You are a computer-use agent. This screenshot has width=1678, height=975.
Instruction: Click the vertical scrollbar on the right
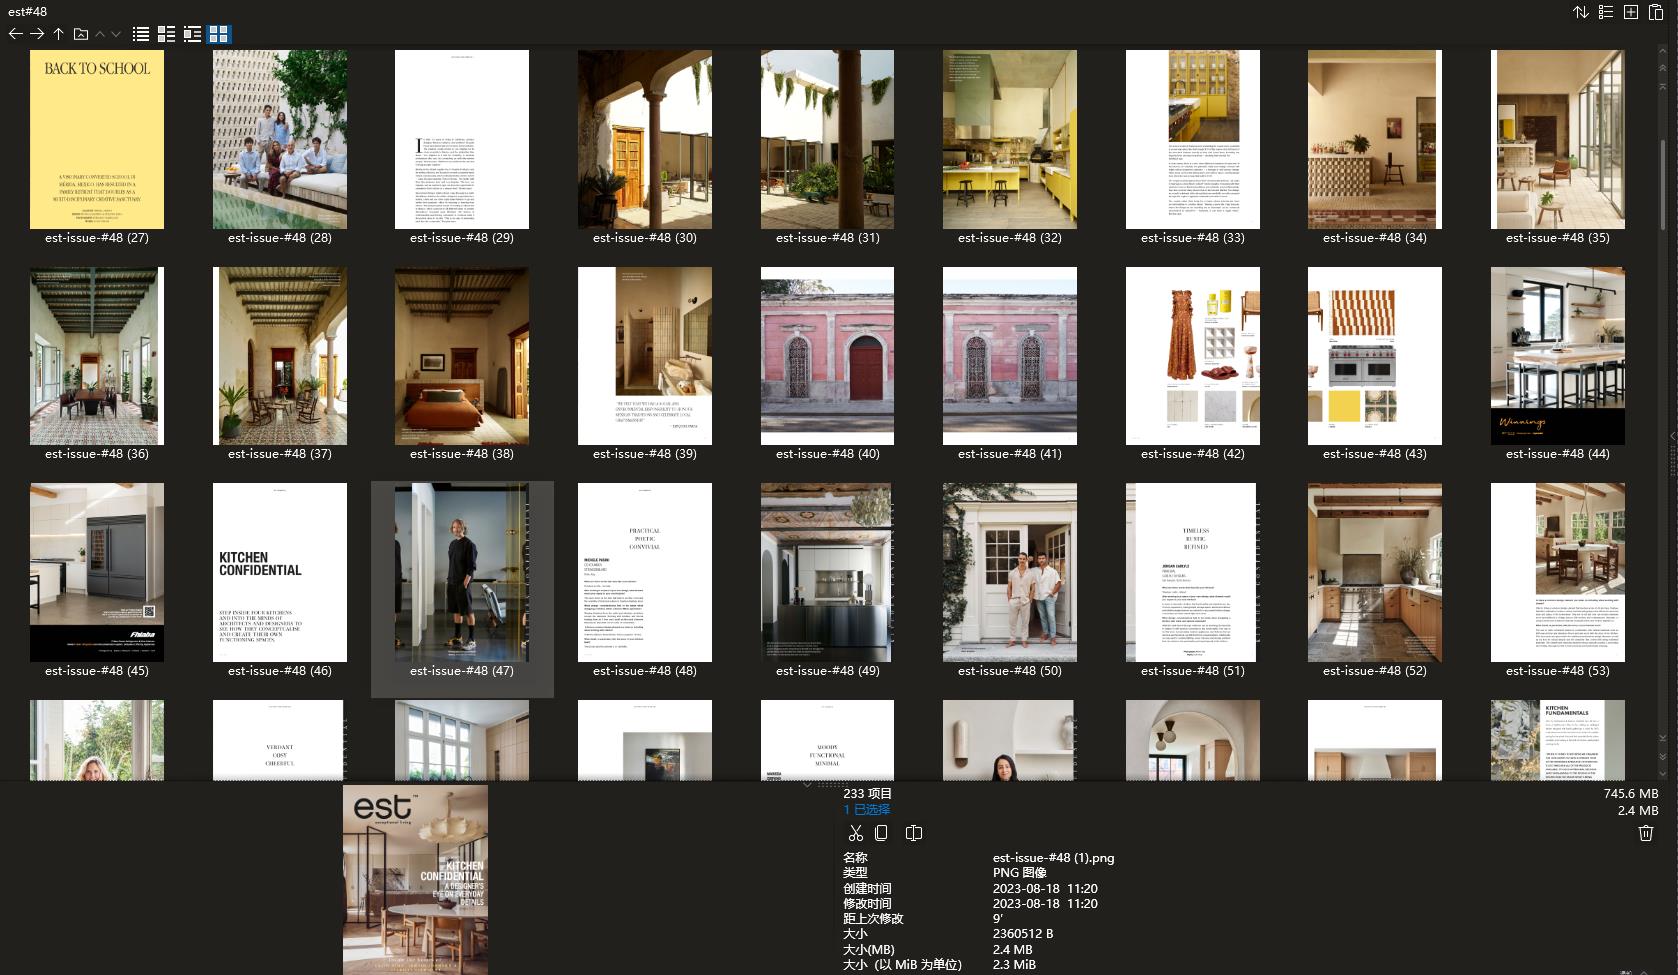(x=1663, y=200)
